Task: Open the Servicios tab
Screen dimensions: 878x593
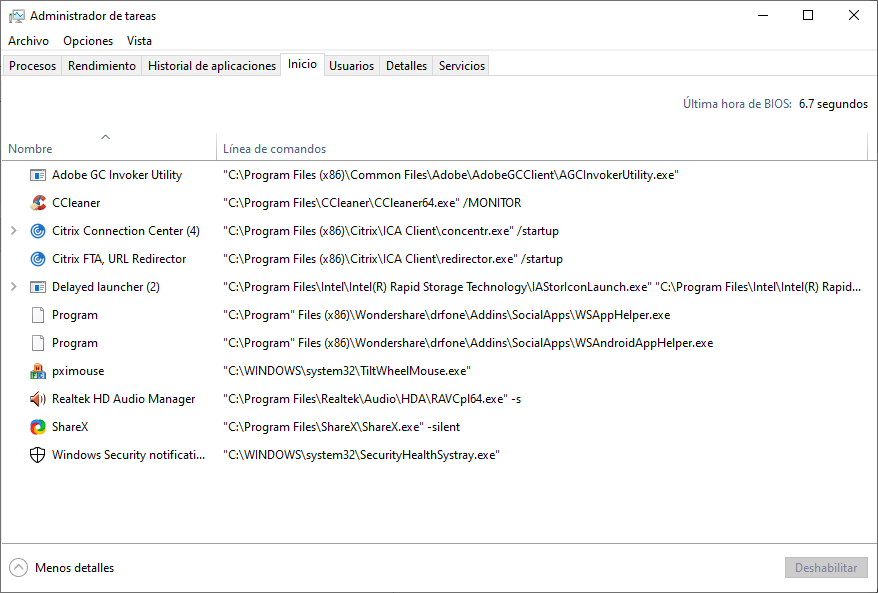Action: [462, 66]
